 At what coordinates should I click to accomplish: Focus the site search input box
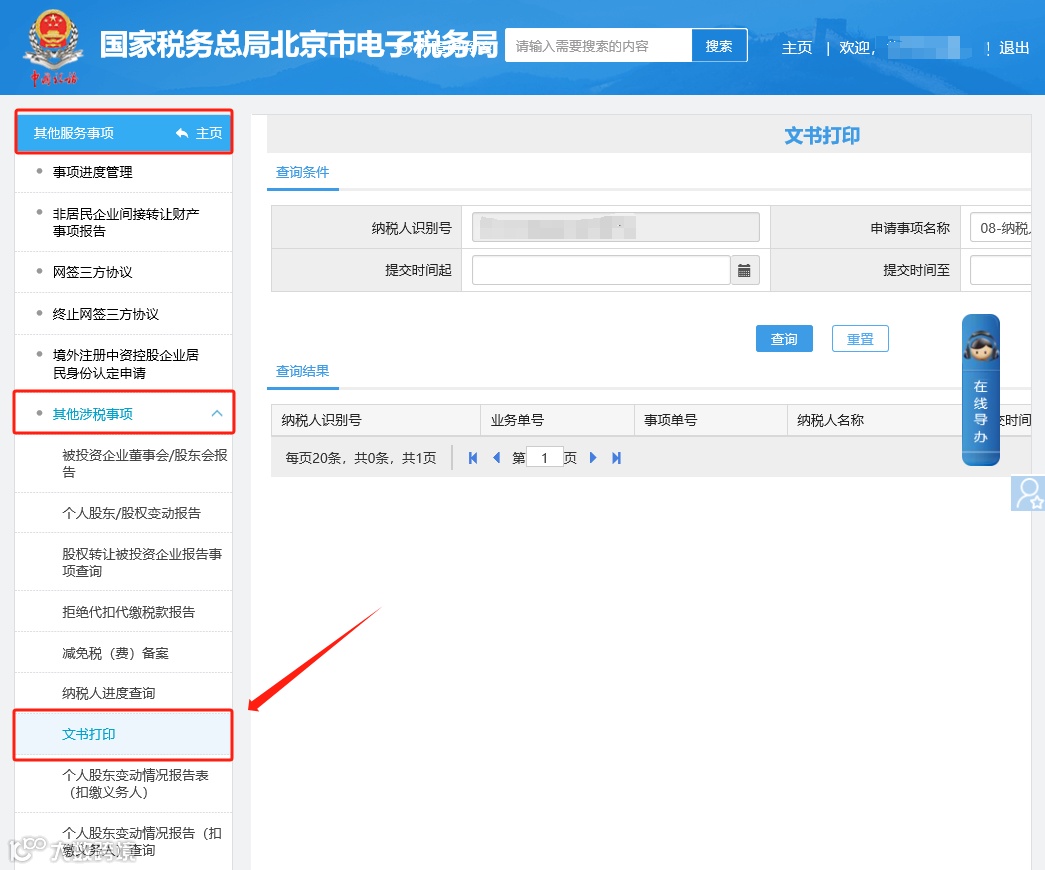(x=598, y=46)
